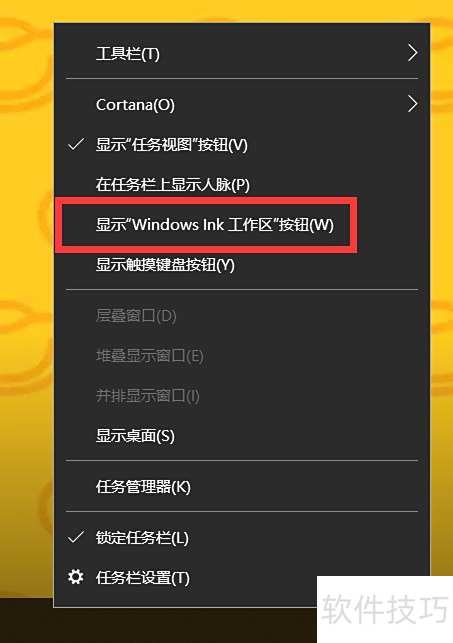Expand the Cortana(O) submenu arrow

pos(412,104)
